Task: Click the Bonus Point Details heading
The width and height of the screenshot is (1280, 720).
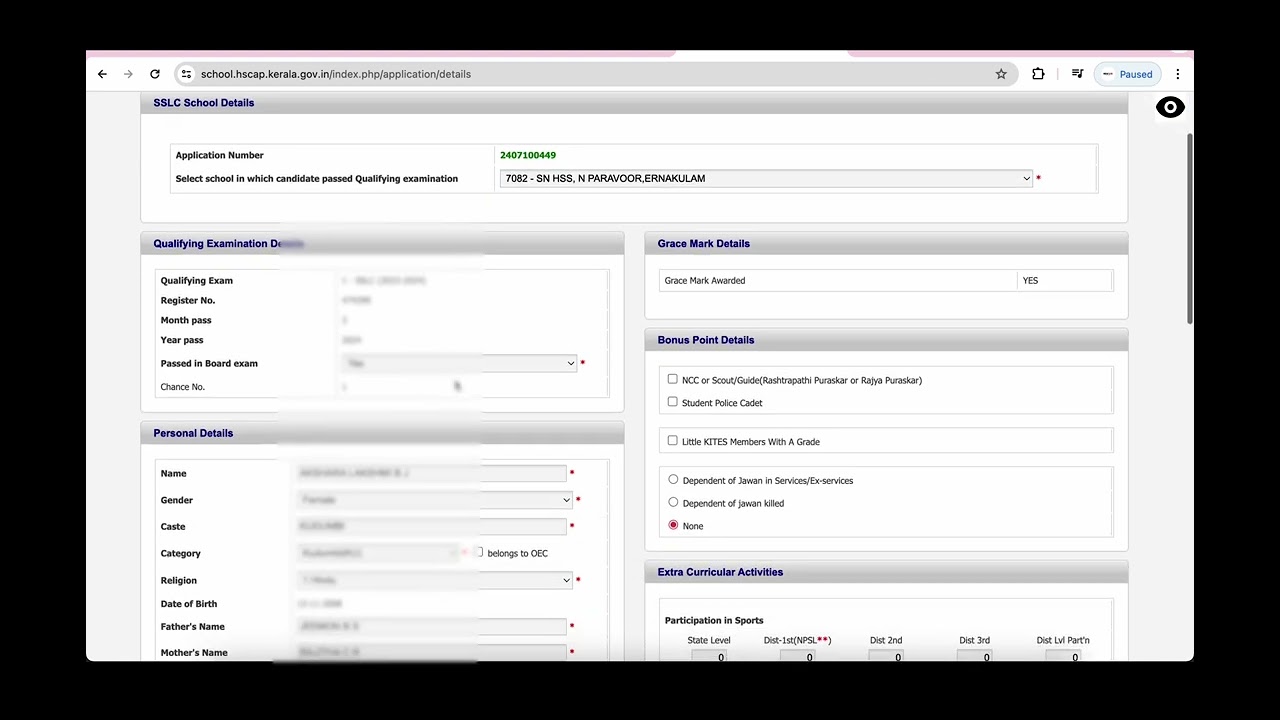Action: (706, 340)
